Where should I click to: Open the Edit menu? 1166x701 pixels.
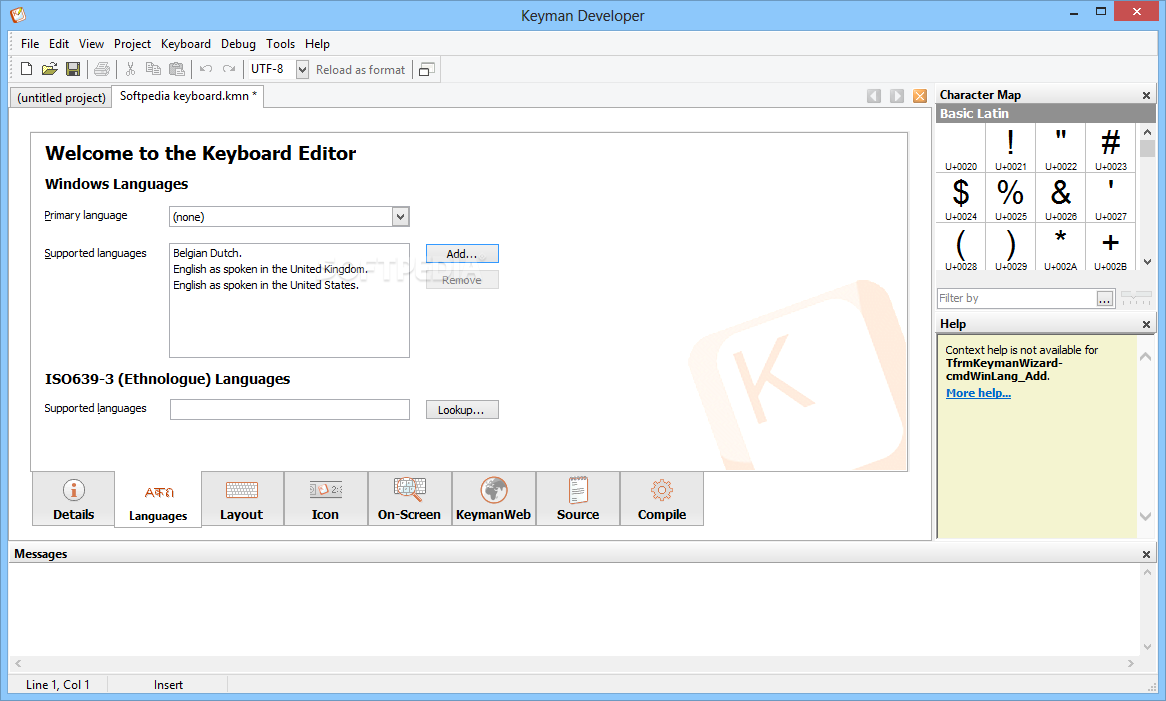(59, 44)
